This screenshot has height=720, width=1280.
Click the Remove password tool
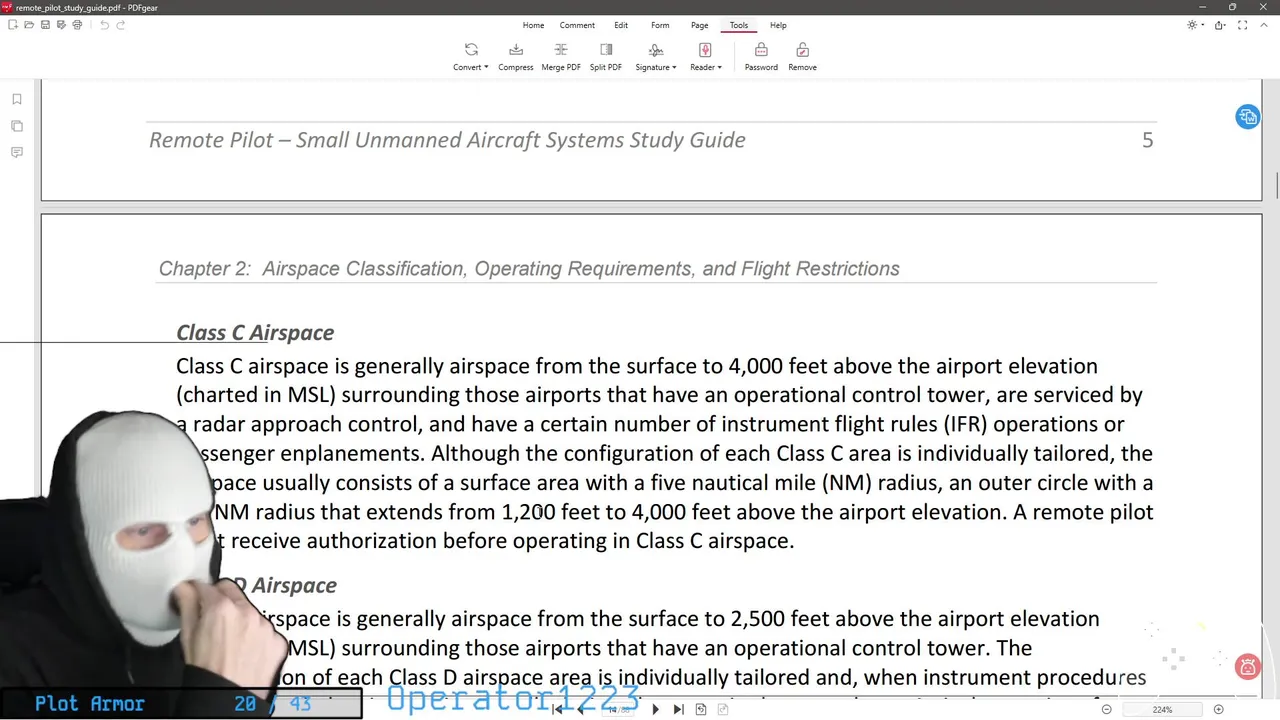coord(802,57)
